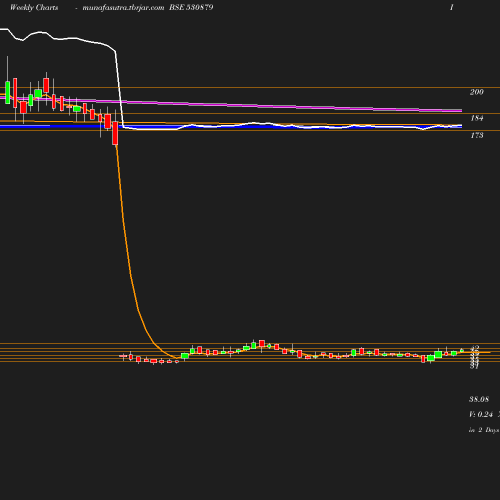The image size is (500, 500).
Task: Click the "BSE 530879" stock code
Action: [x=191, y=7]
